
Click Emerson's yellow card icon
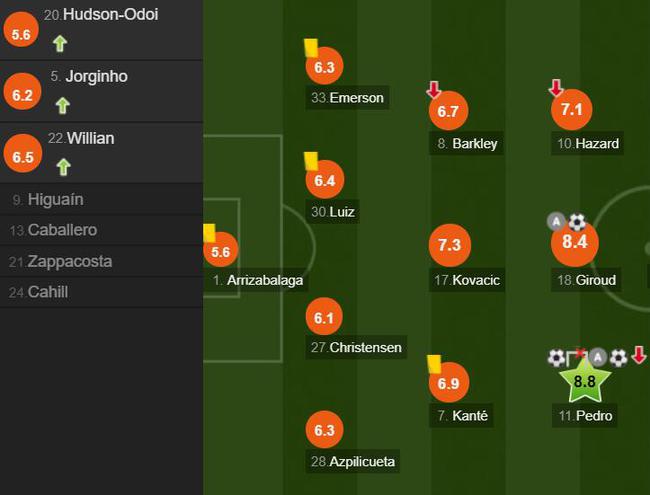(x=311, y=48)
